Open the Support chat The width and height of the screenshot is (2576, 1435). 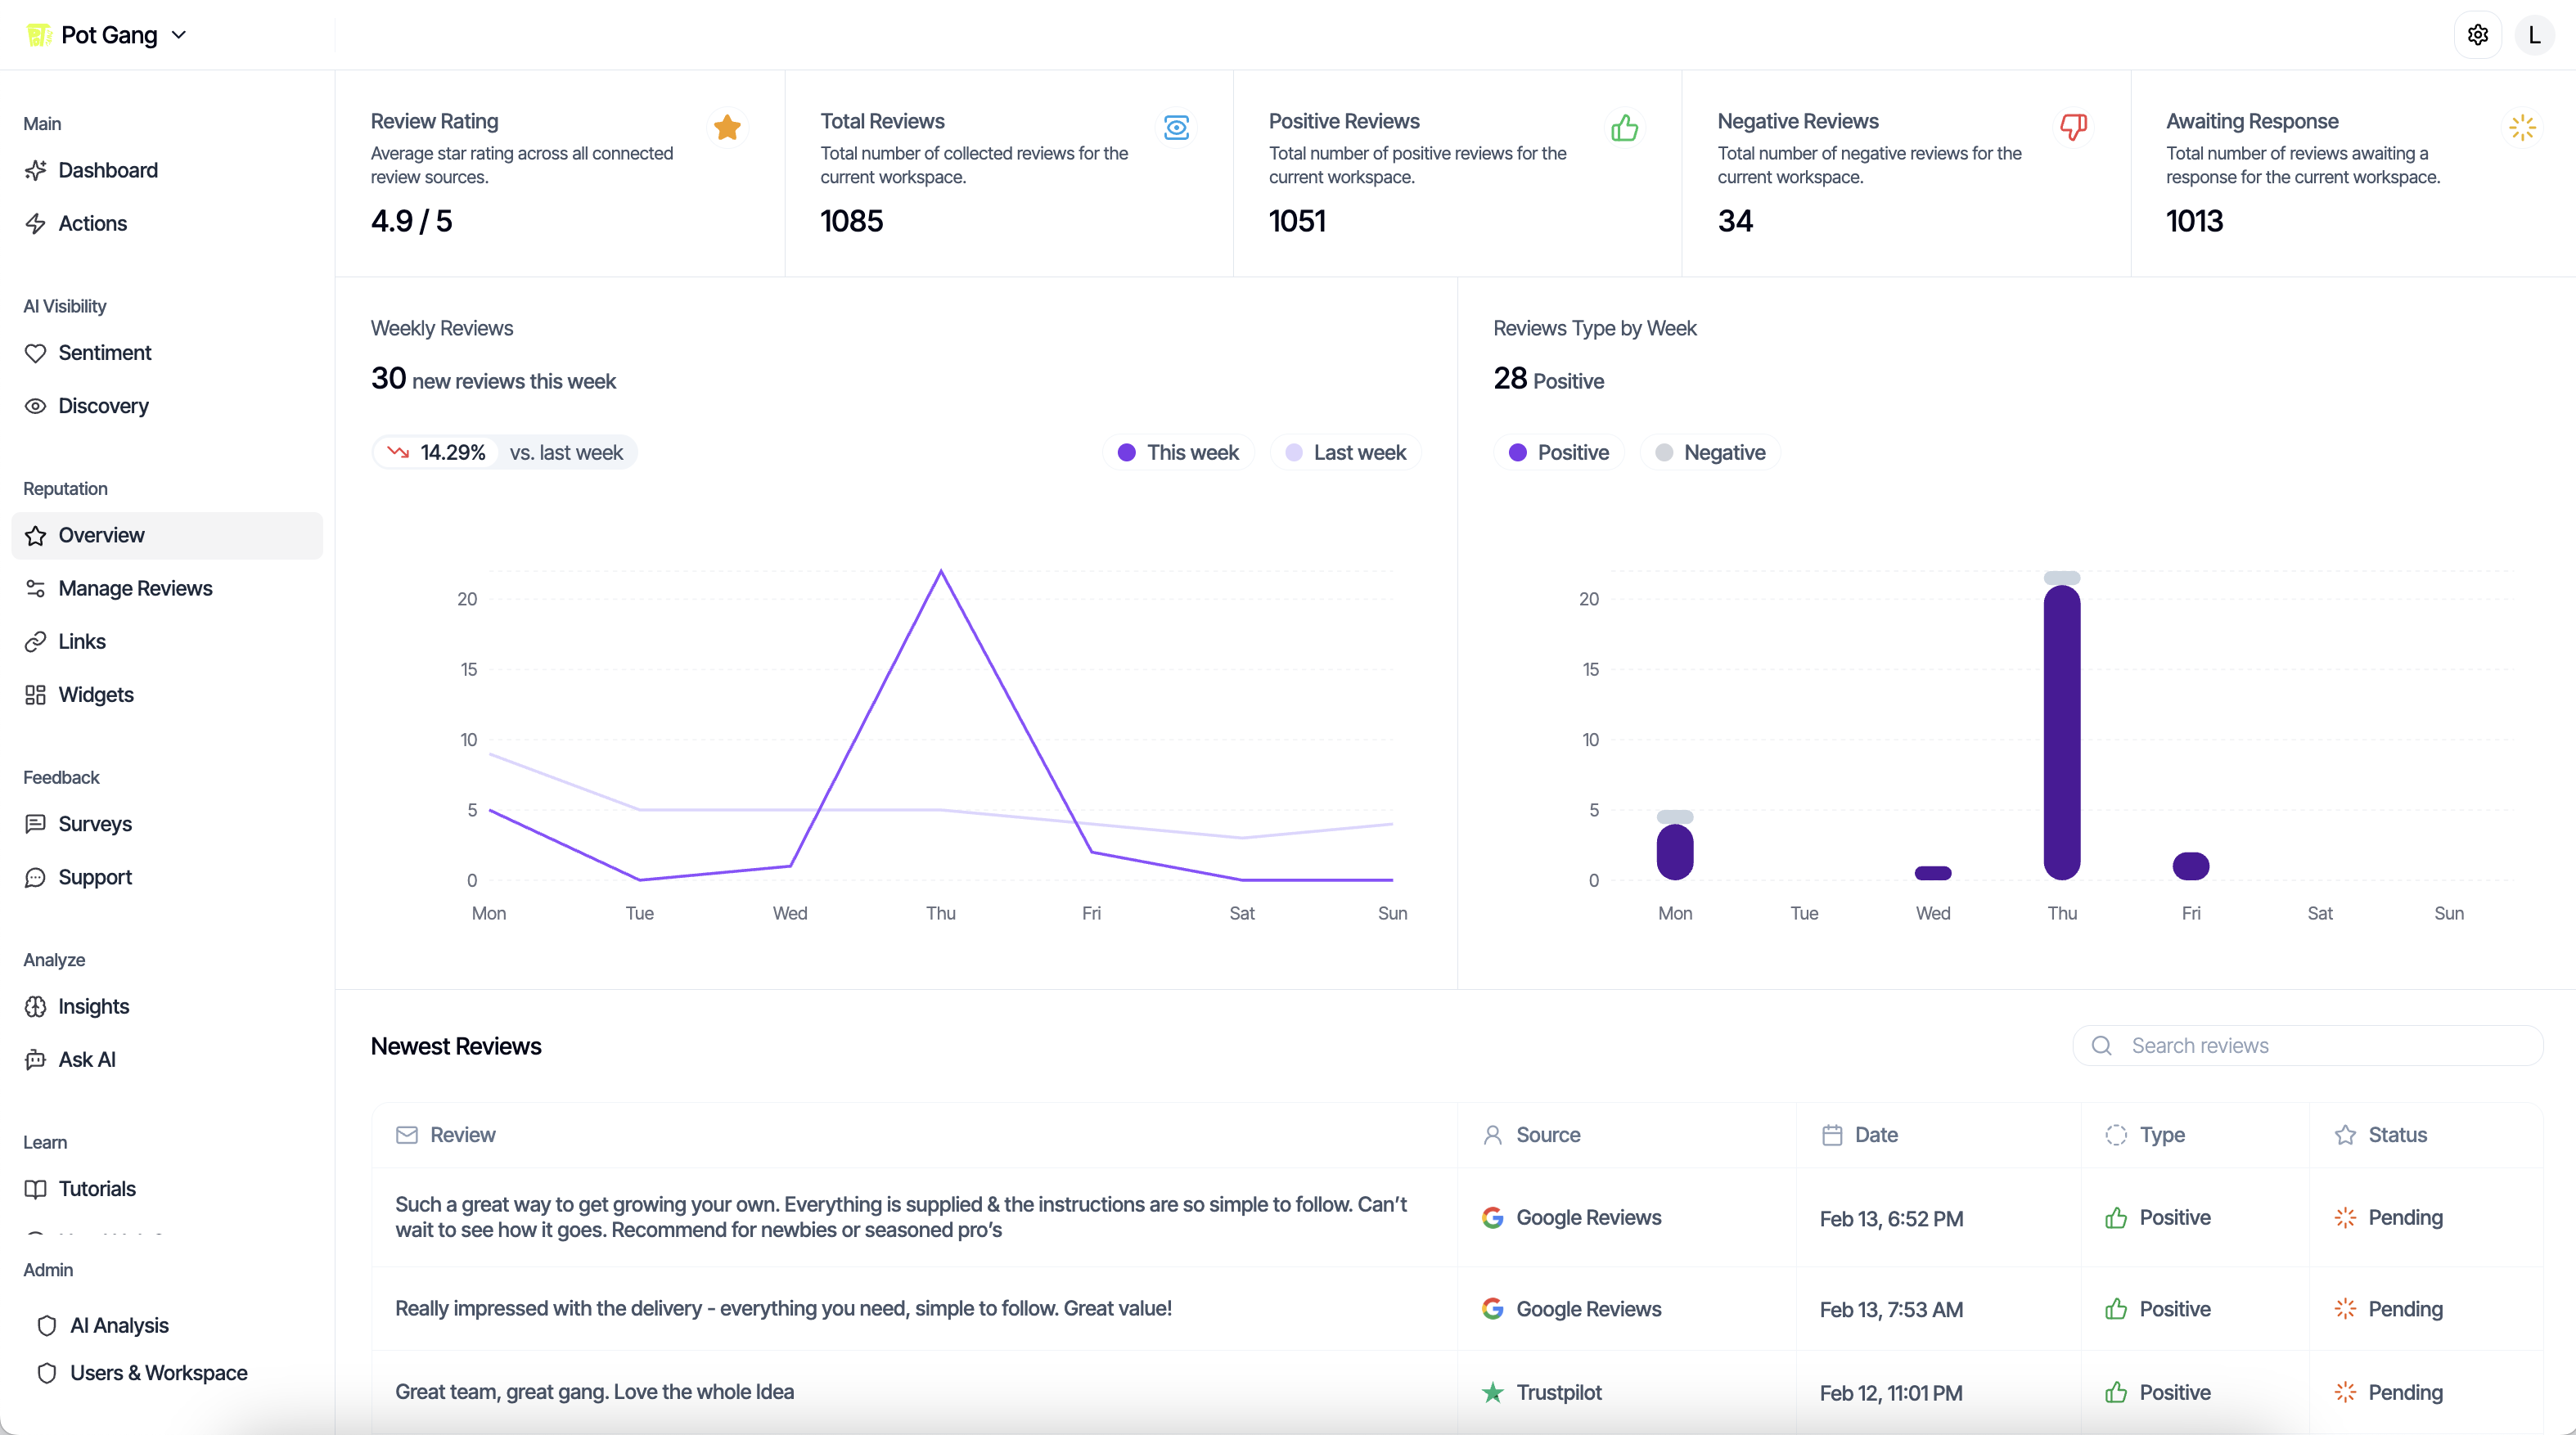95,877
